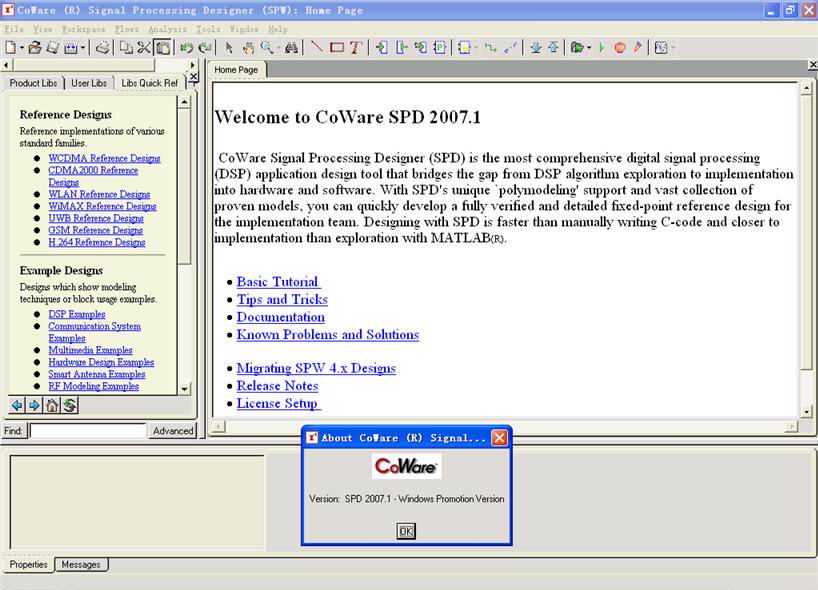Screen dimensions: 818x590
Task: Select the hand pan tool
Action: tap(248, 48)
